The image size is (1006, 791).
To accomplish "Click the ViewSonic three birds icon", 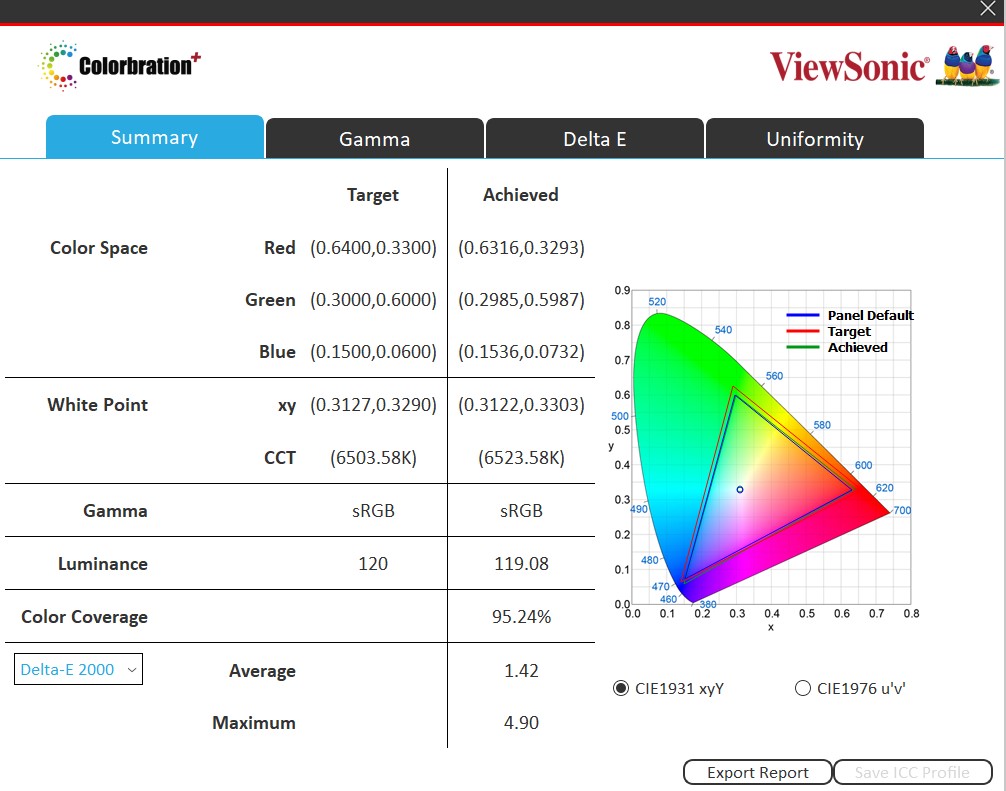I will 967,67.
